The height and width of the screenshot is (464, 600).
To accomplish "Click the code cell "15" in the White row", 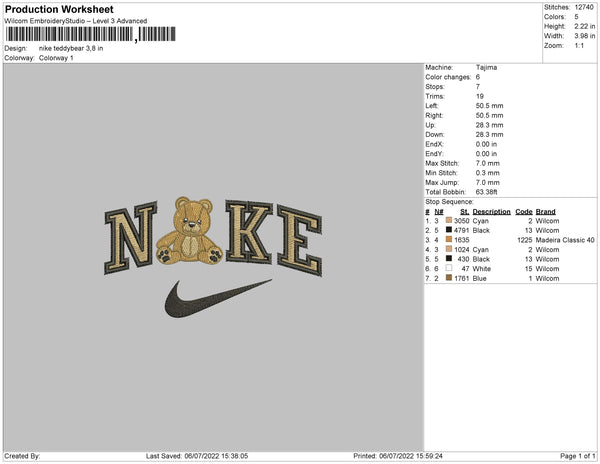I will tap(528, 269).
